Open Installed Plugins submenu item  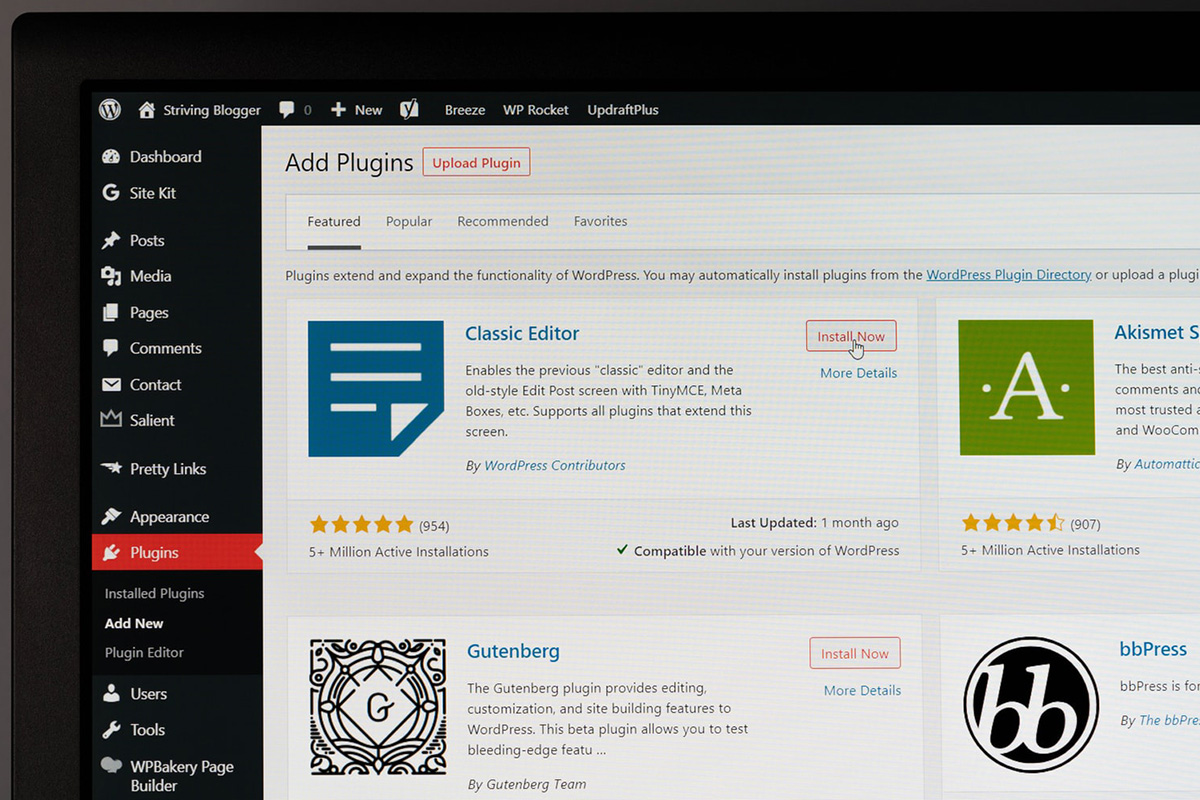coord(154,593)
